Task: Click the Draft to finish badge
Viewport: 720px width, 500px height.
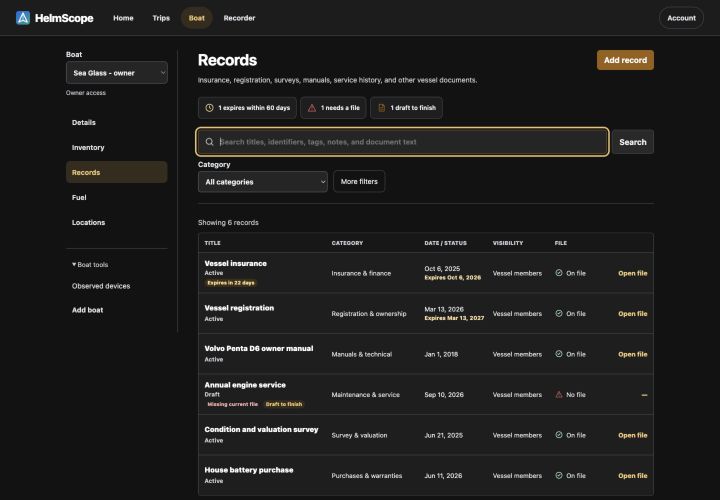Action: [x=284, y=404]
